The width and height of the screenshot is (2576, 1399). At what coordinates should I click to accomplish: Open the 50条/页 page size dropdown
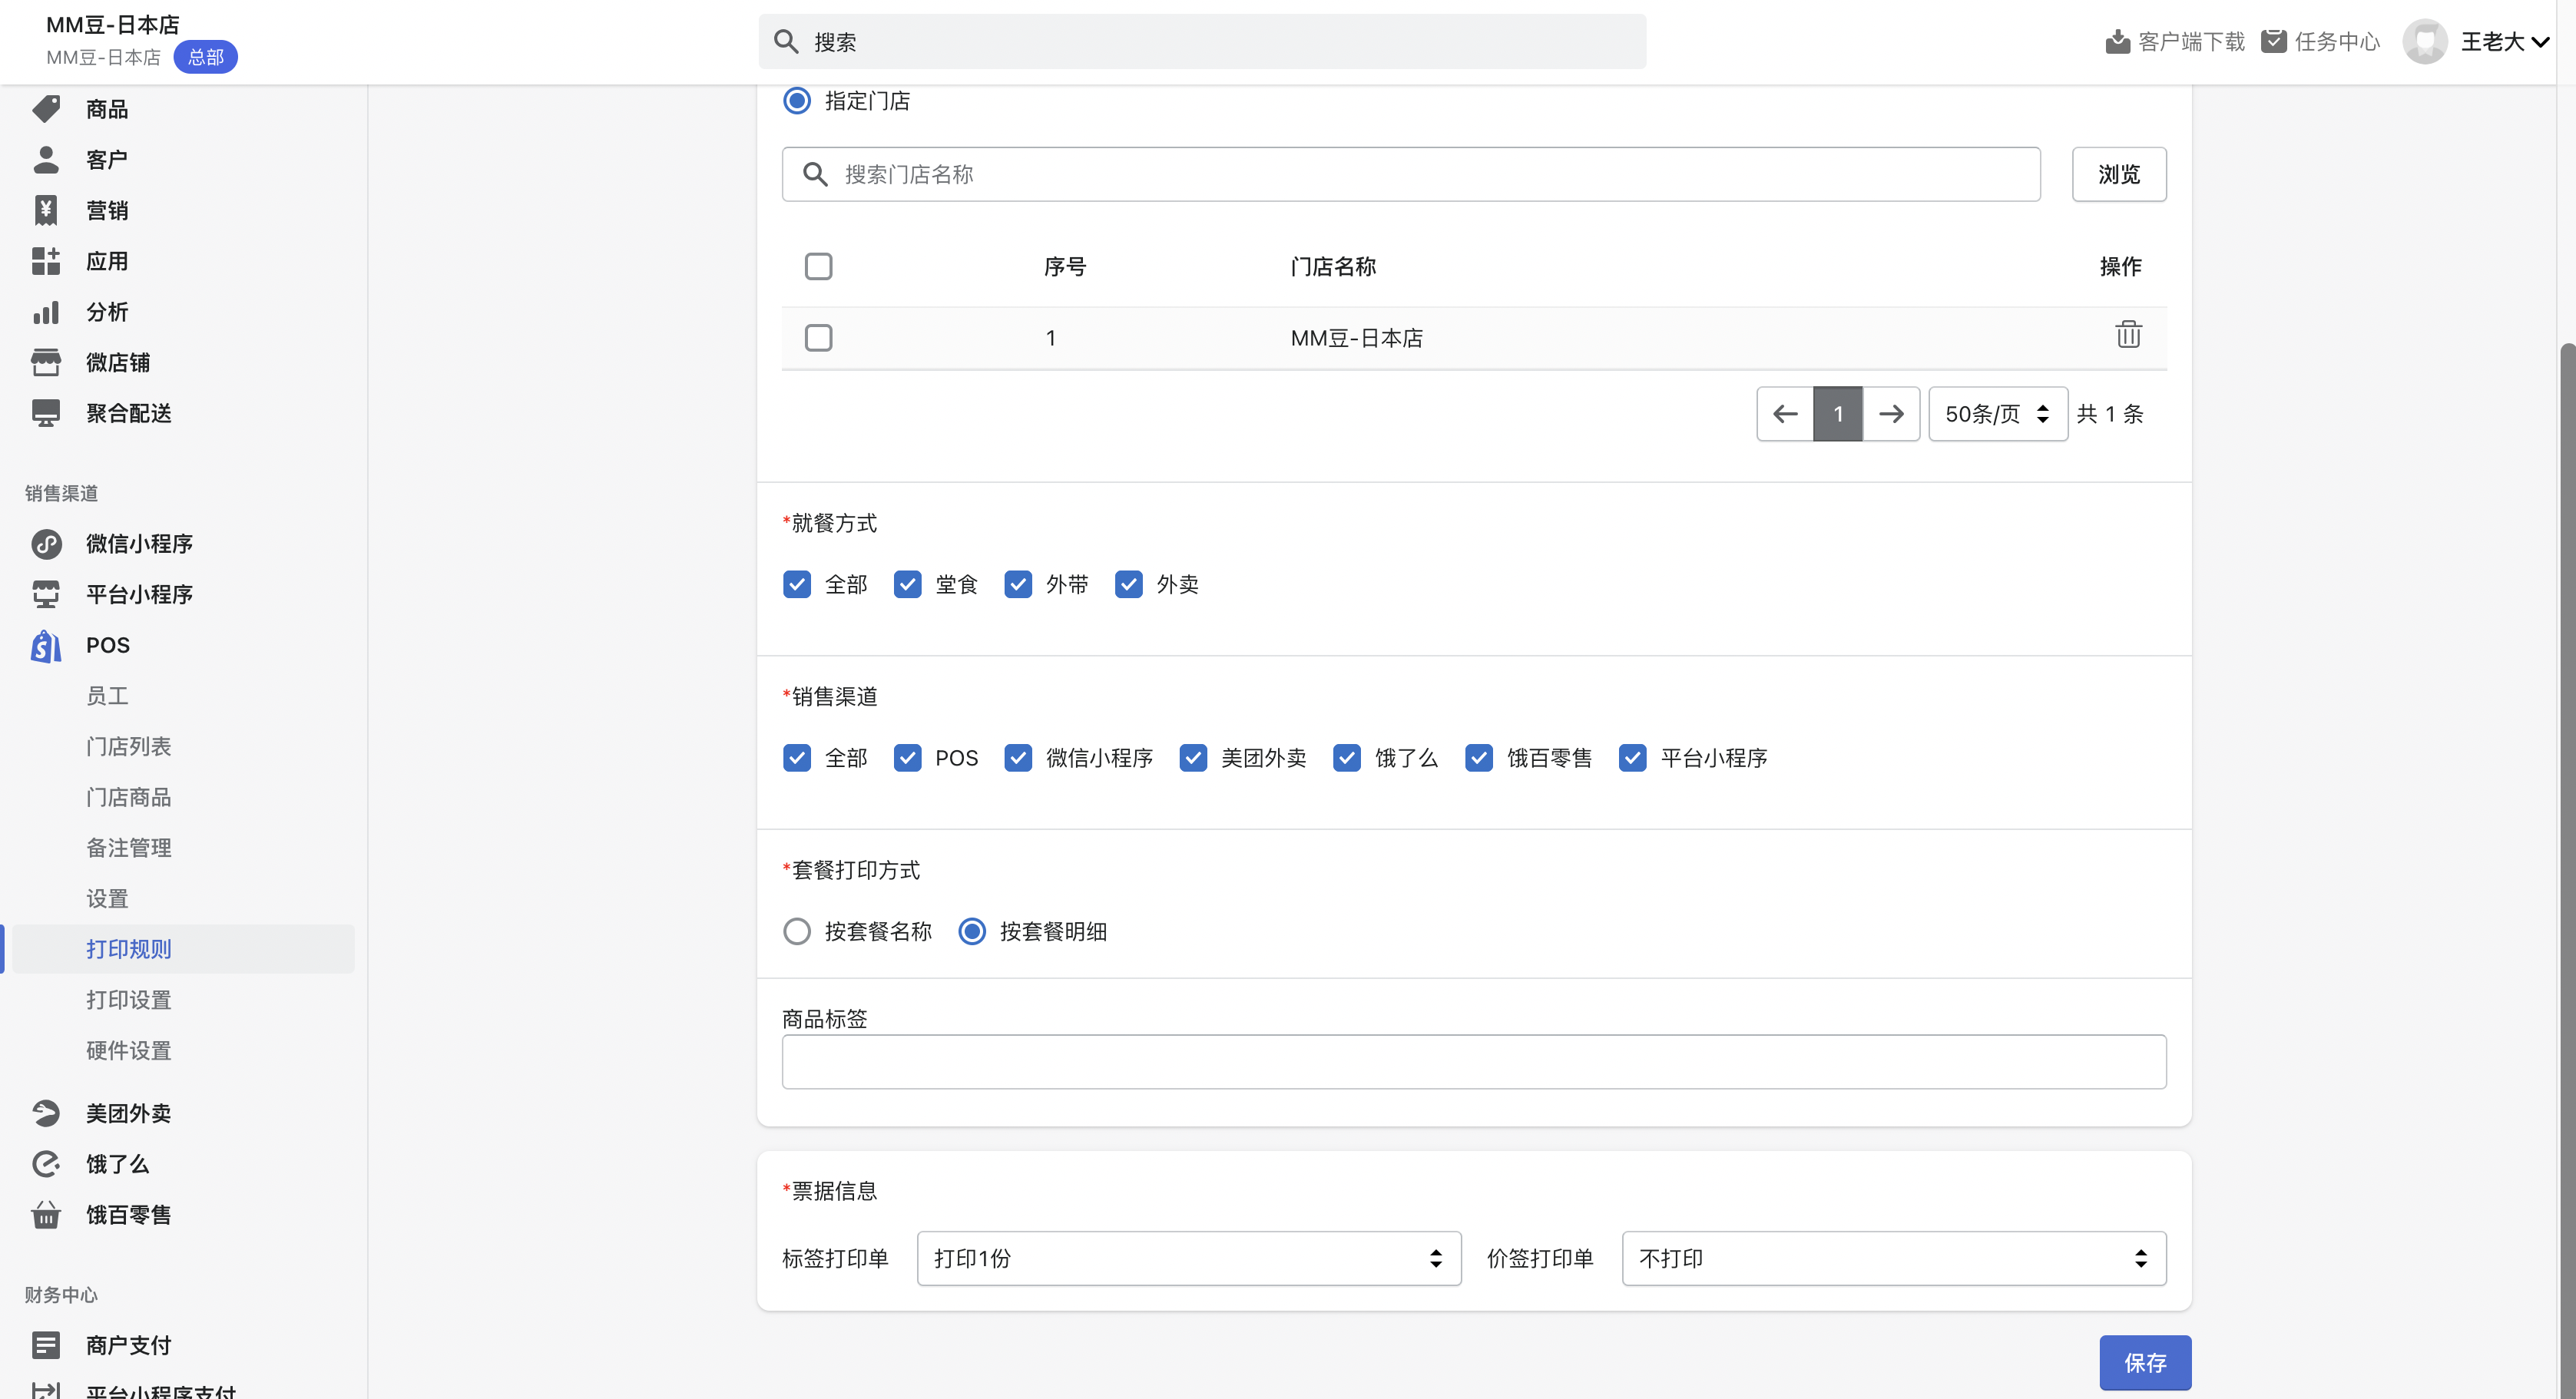[x=1998, y=414]
